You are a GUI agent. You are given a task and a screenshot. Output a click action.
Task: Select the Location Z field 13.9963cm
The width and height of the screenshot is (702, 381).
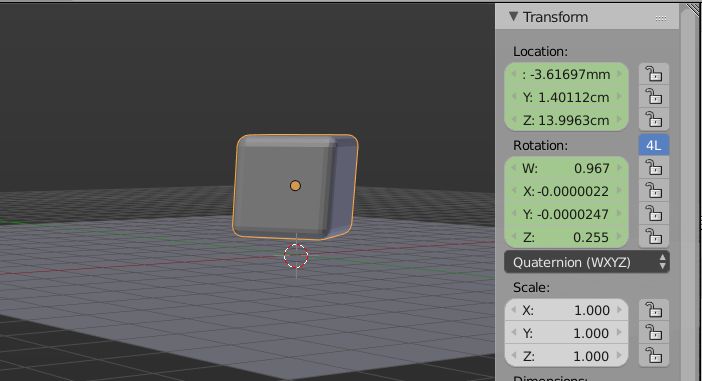pyautogui.click(x=566, y=120)
